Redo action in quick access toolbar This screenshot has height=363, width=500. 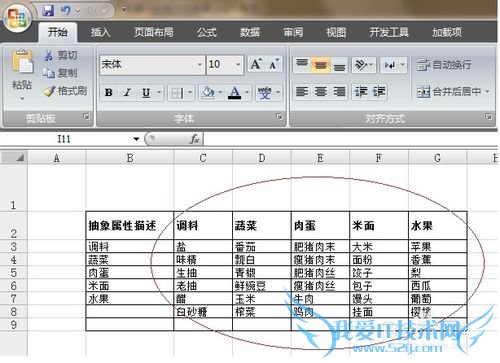click(x=92, y=11)
